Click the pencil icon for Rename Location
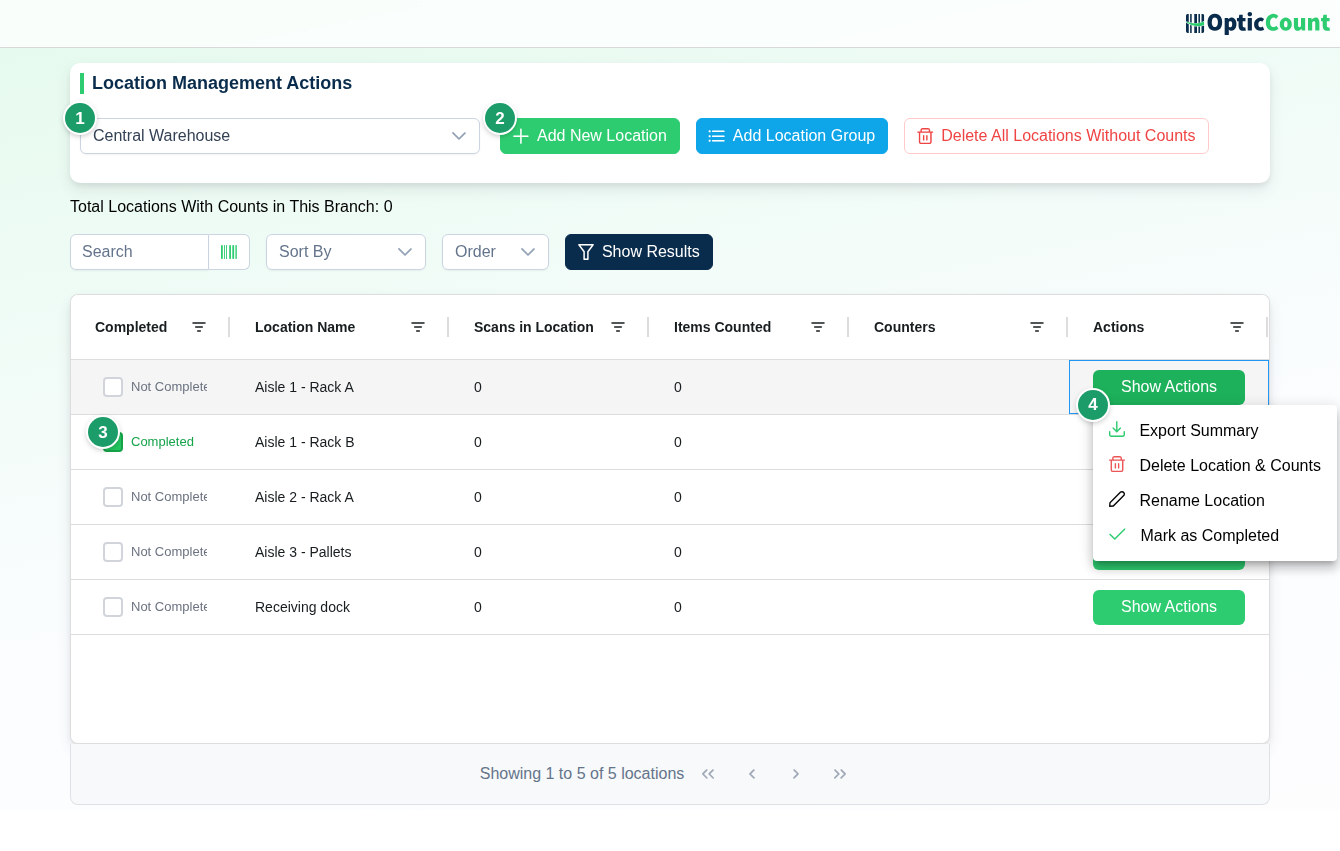This screenshot has height=851, width=1340. (1117, 500)
